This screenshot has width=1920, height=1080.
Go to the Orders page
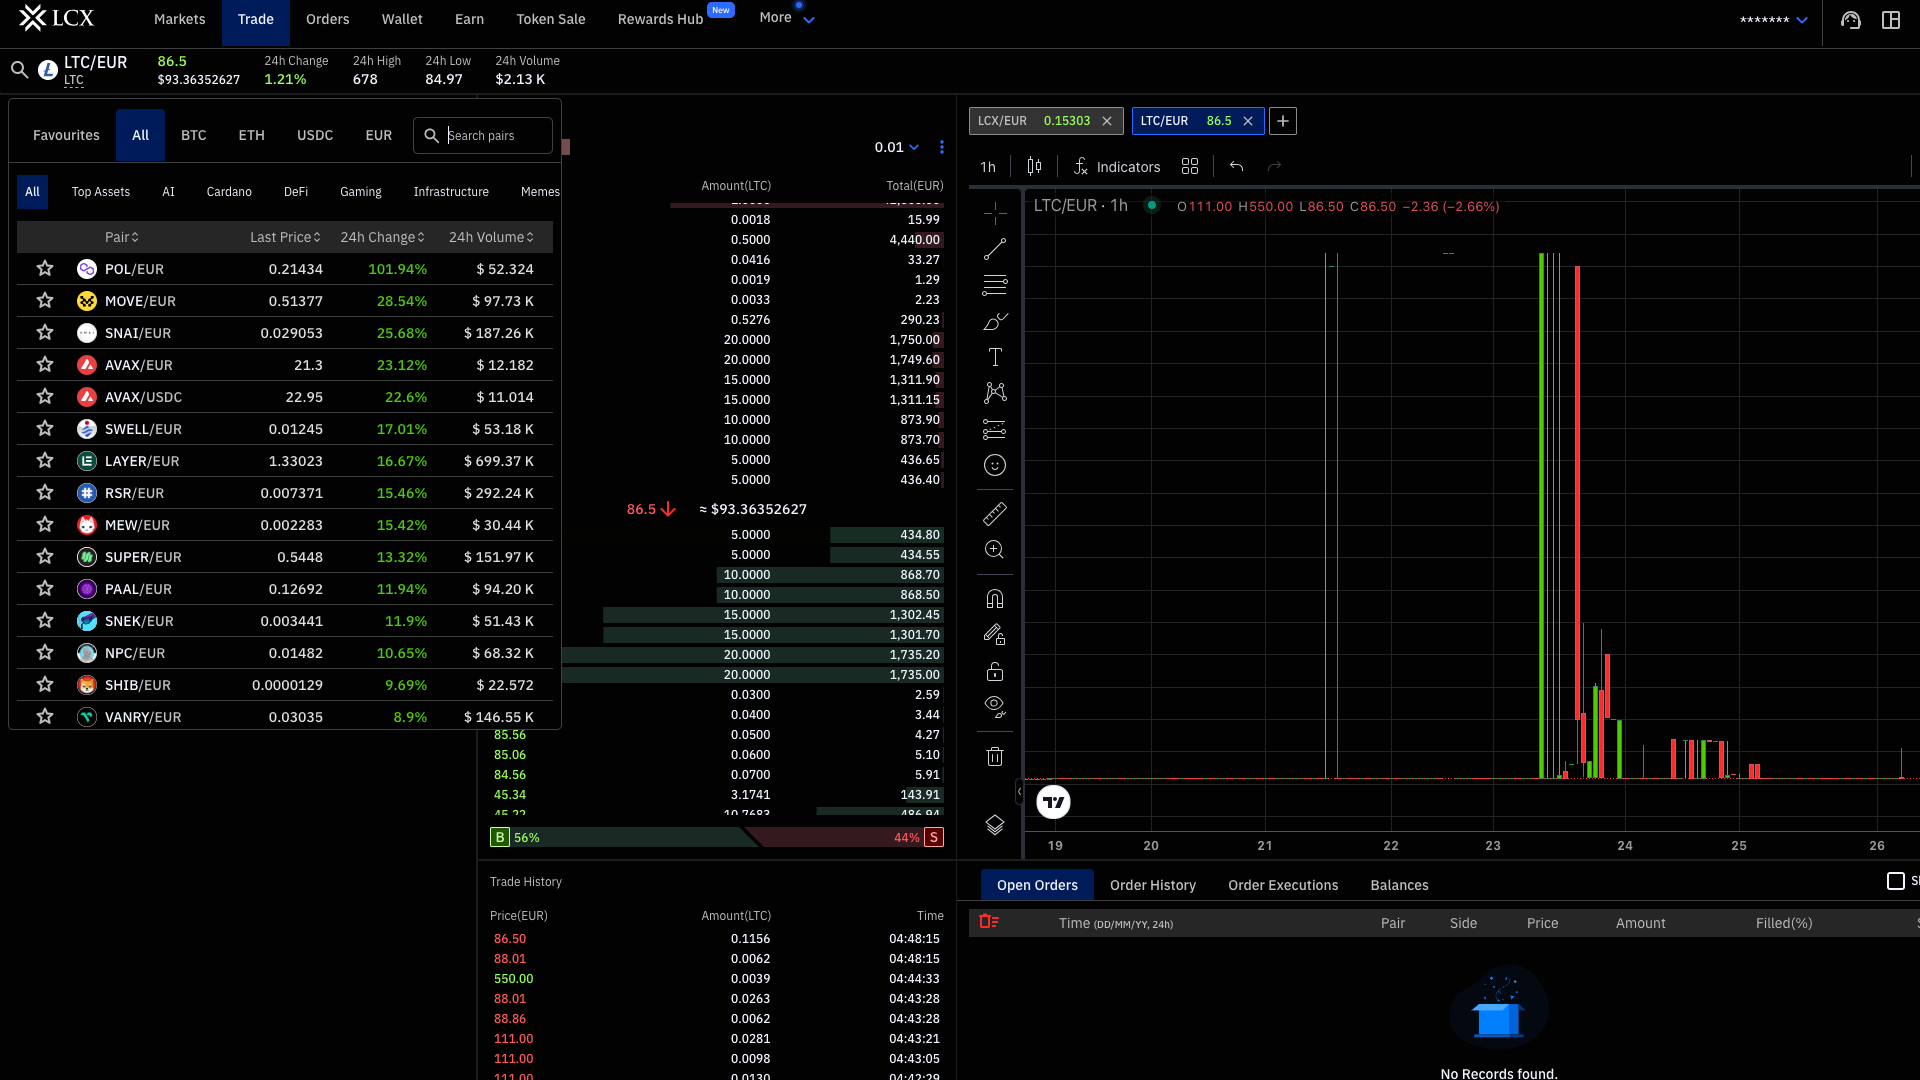(327, 19)
